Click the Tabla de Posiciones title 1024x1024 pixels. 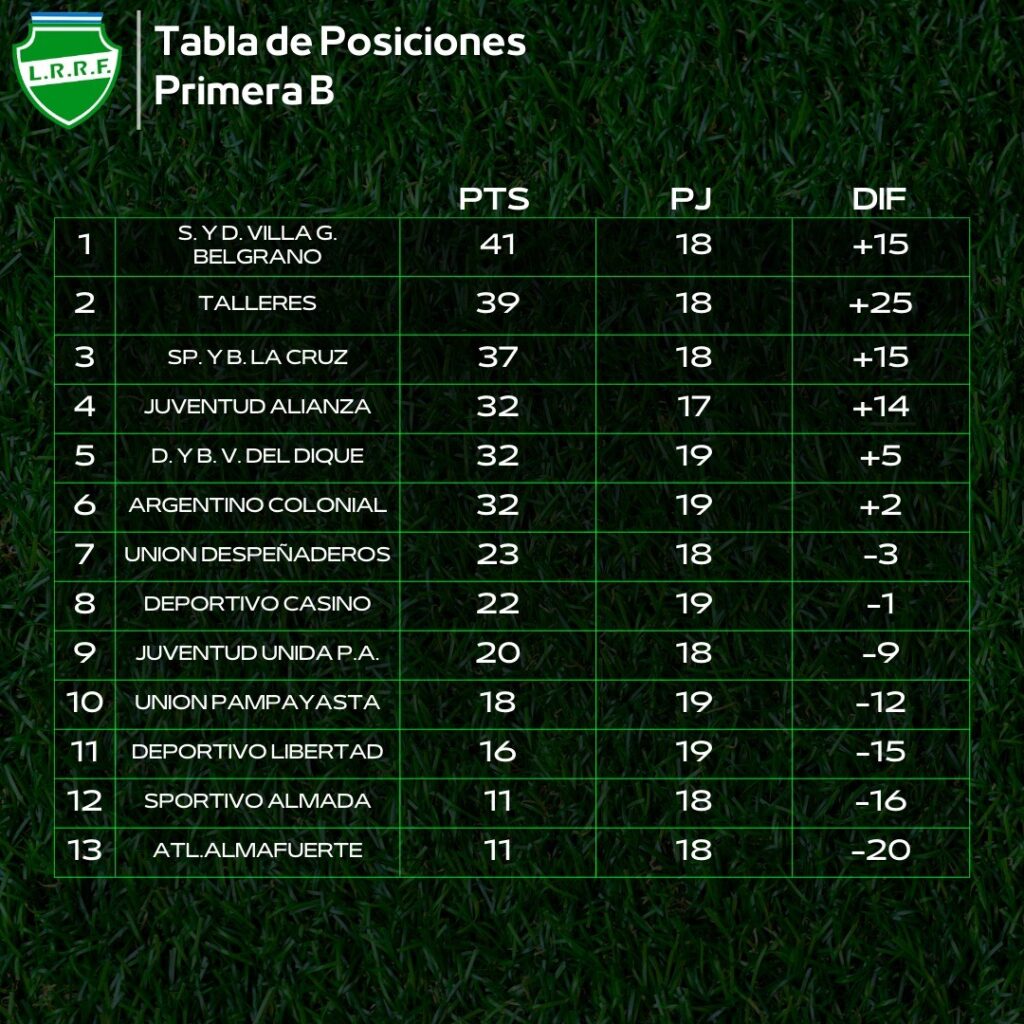[340, 42]
